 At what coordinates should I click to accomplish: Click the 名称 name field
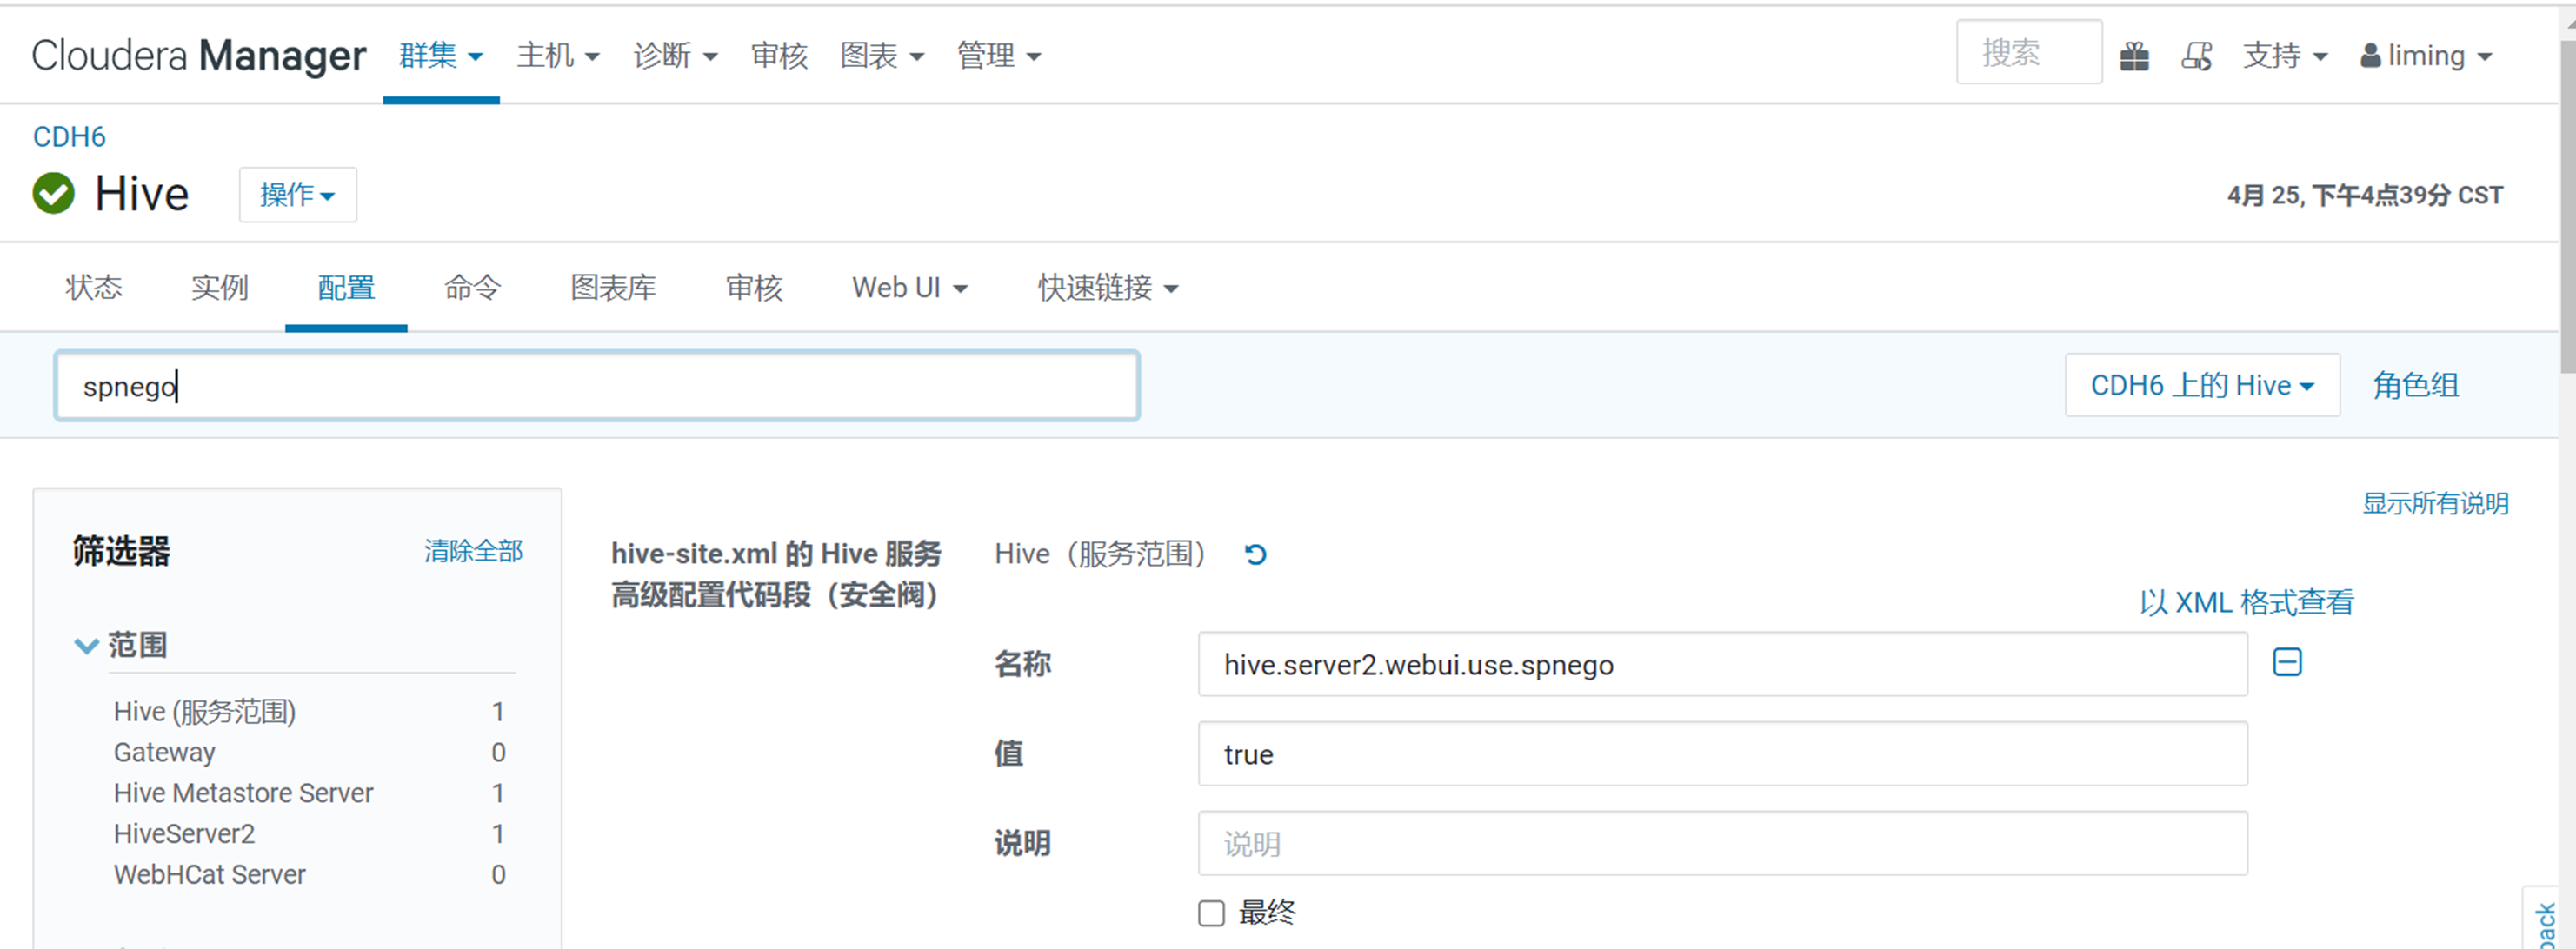pos(1722,664)
